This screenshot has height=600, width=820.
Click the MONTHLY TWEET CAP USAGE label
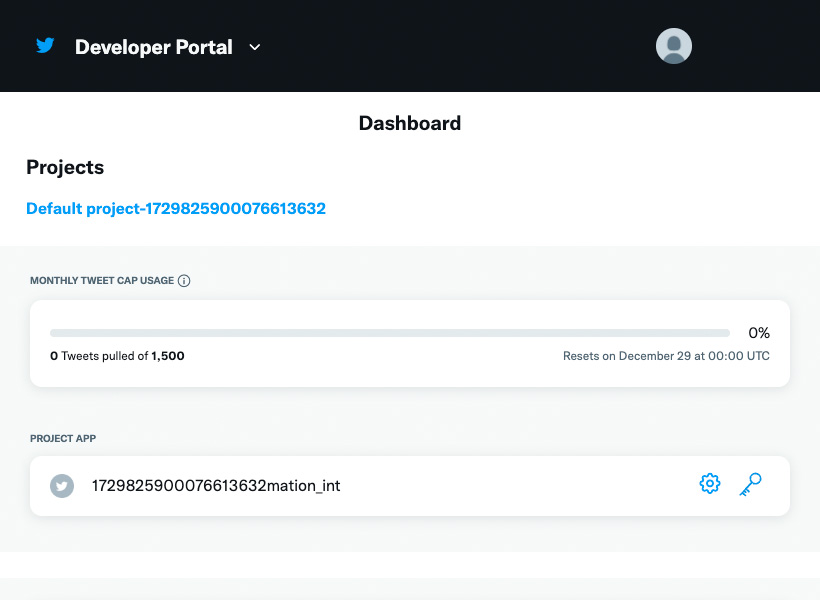(102, 281)
